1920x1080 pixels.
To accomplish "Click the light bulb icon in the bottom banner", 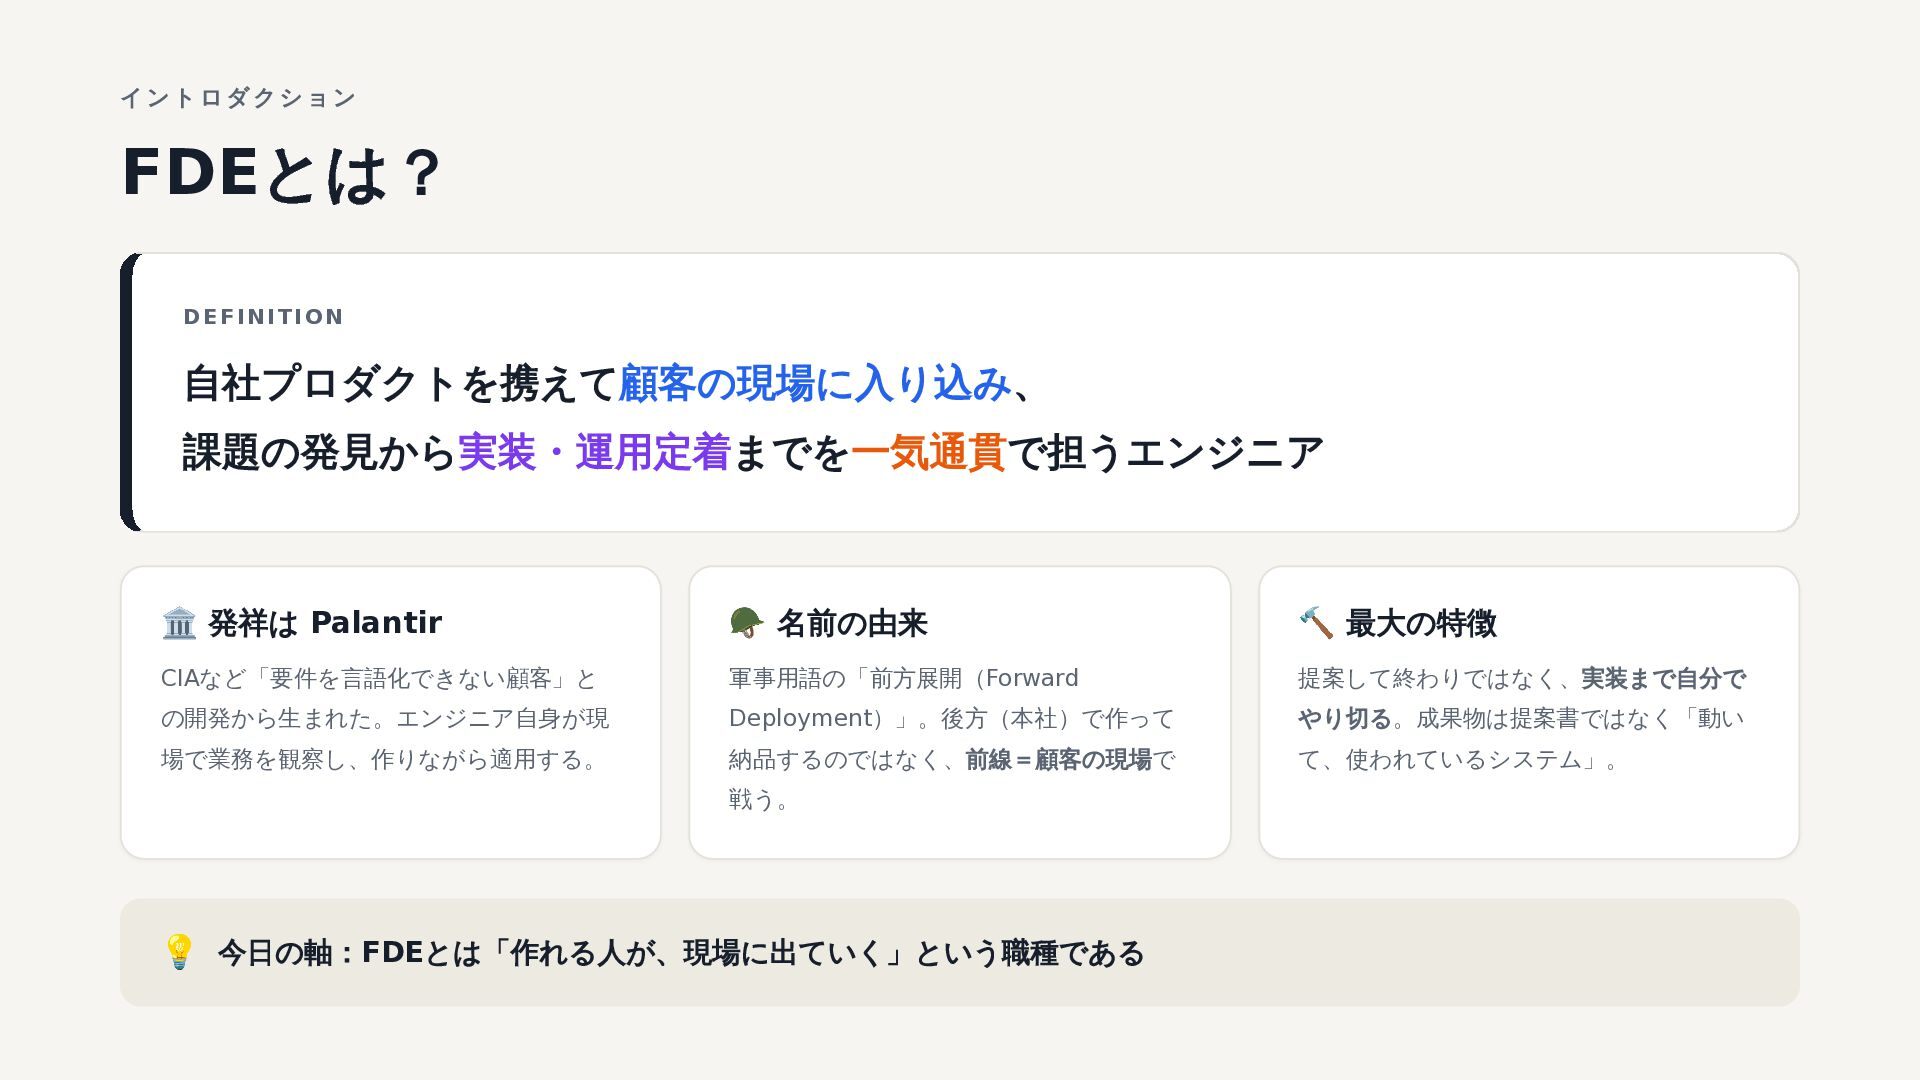I will (x=179, y=952).
